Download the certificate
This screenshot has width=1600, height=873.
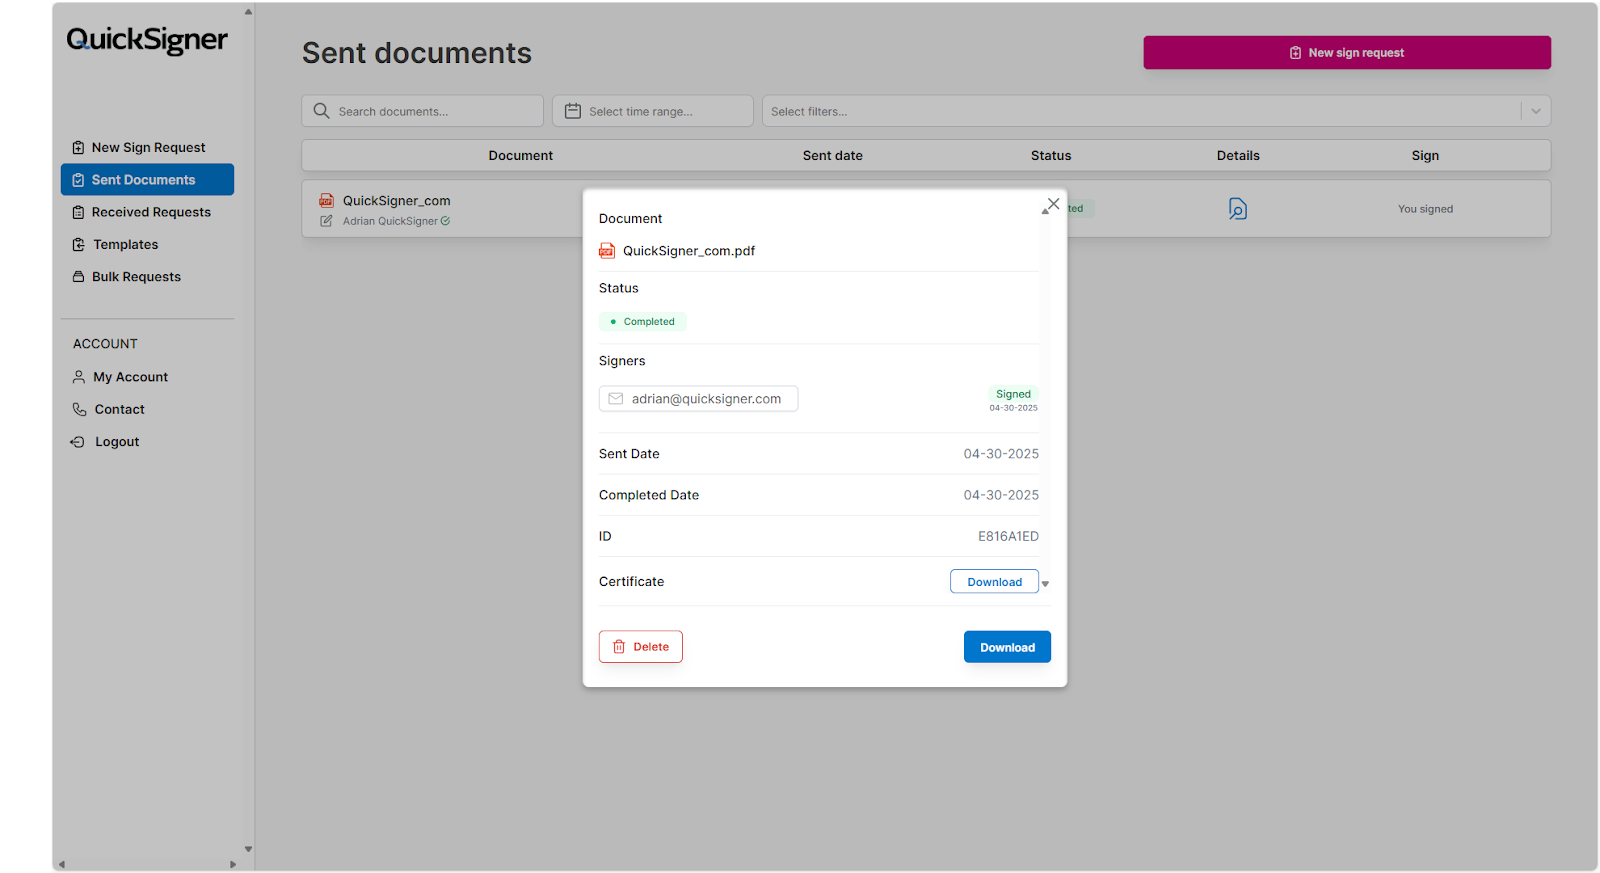click(994, 582)
